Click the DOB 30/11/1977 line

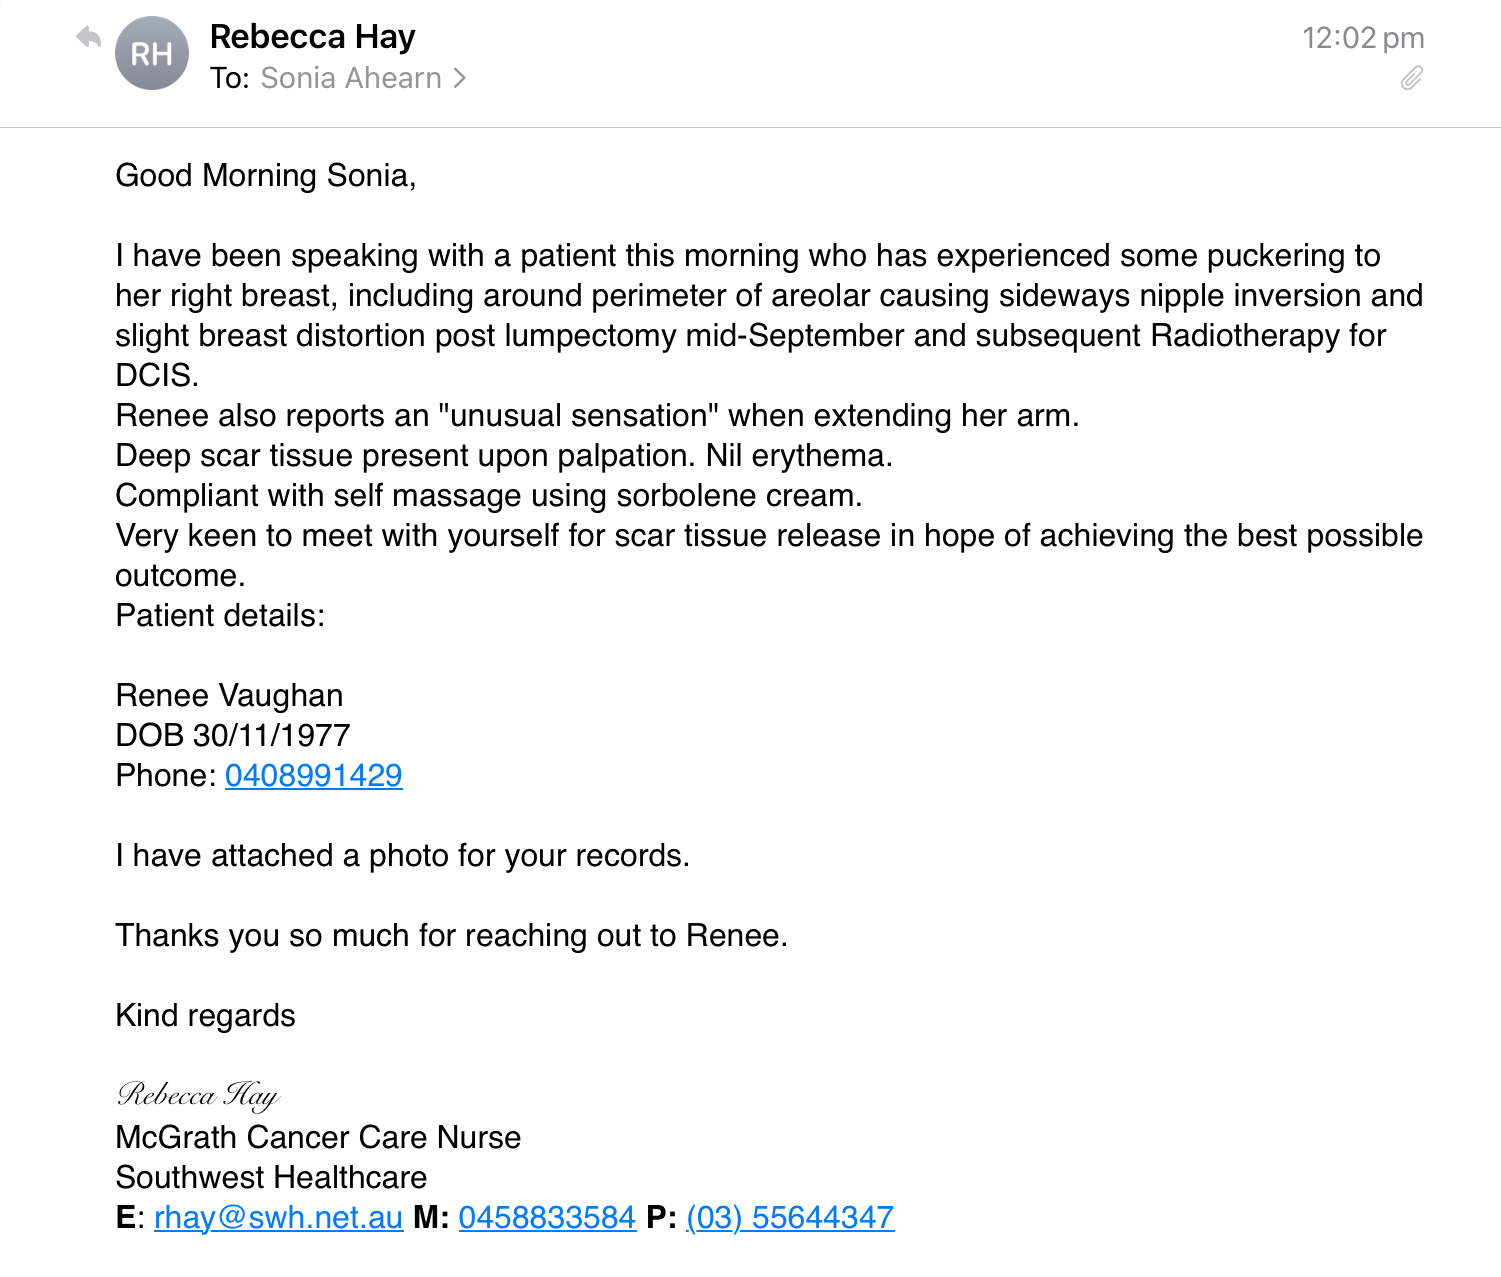(232, 735)
